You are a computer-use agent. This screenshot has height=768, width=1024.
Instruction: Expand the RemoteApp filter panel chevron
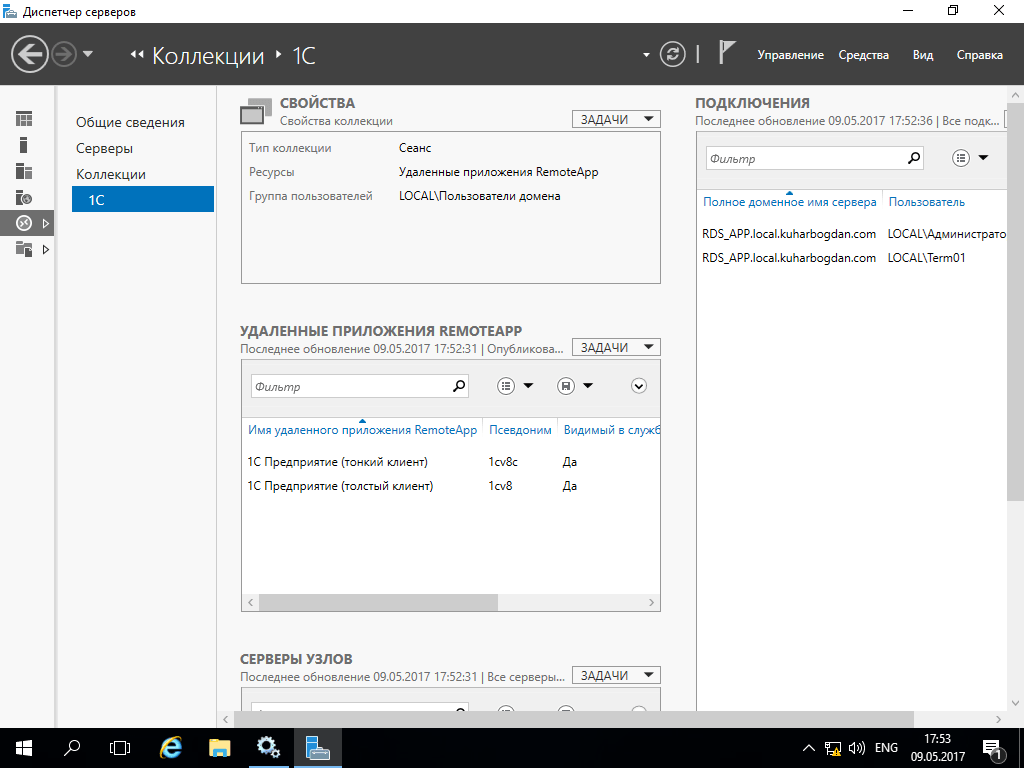(x=639, y=386)
